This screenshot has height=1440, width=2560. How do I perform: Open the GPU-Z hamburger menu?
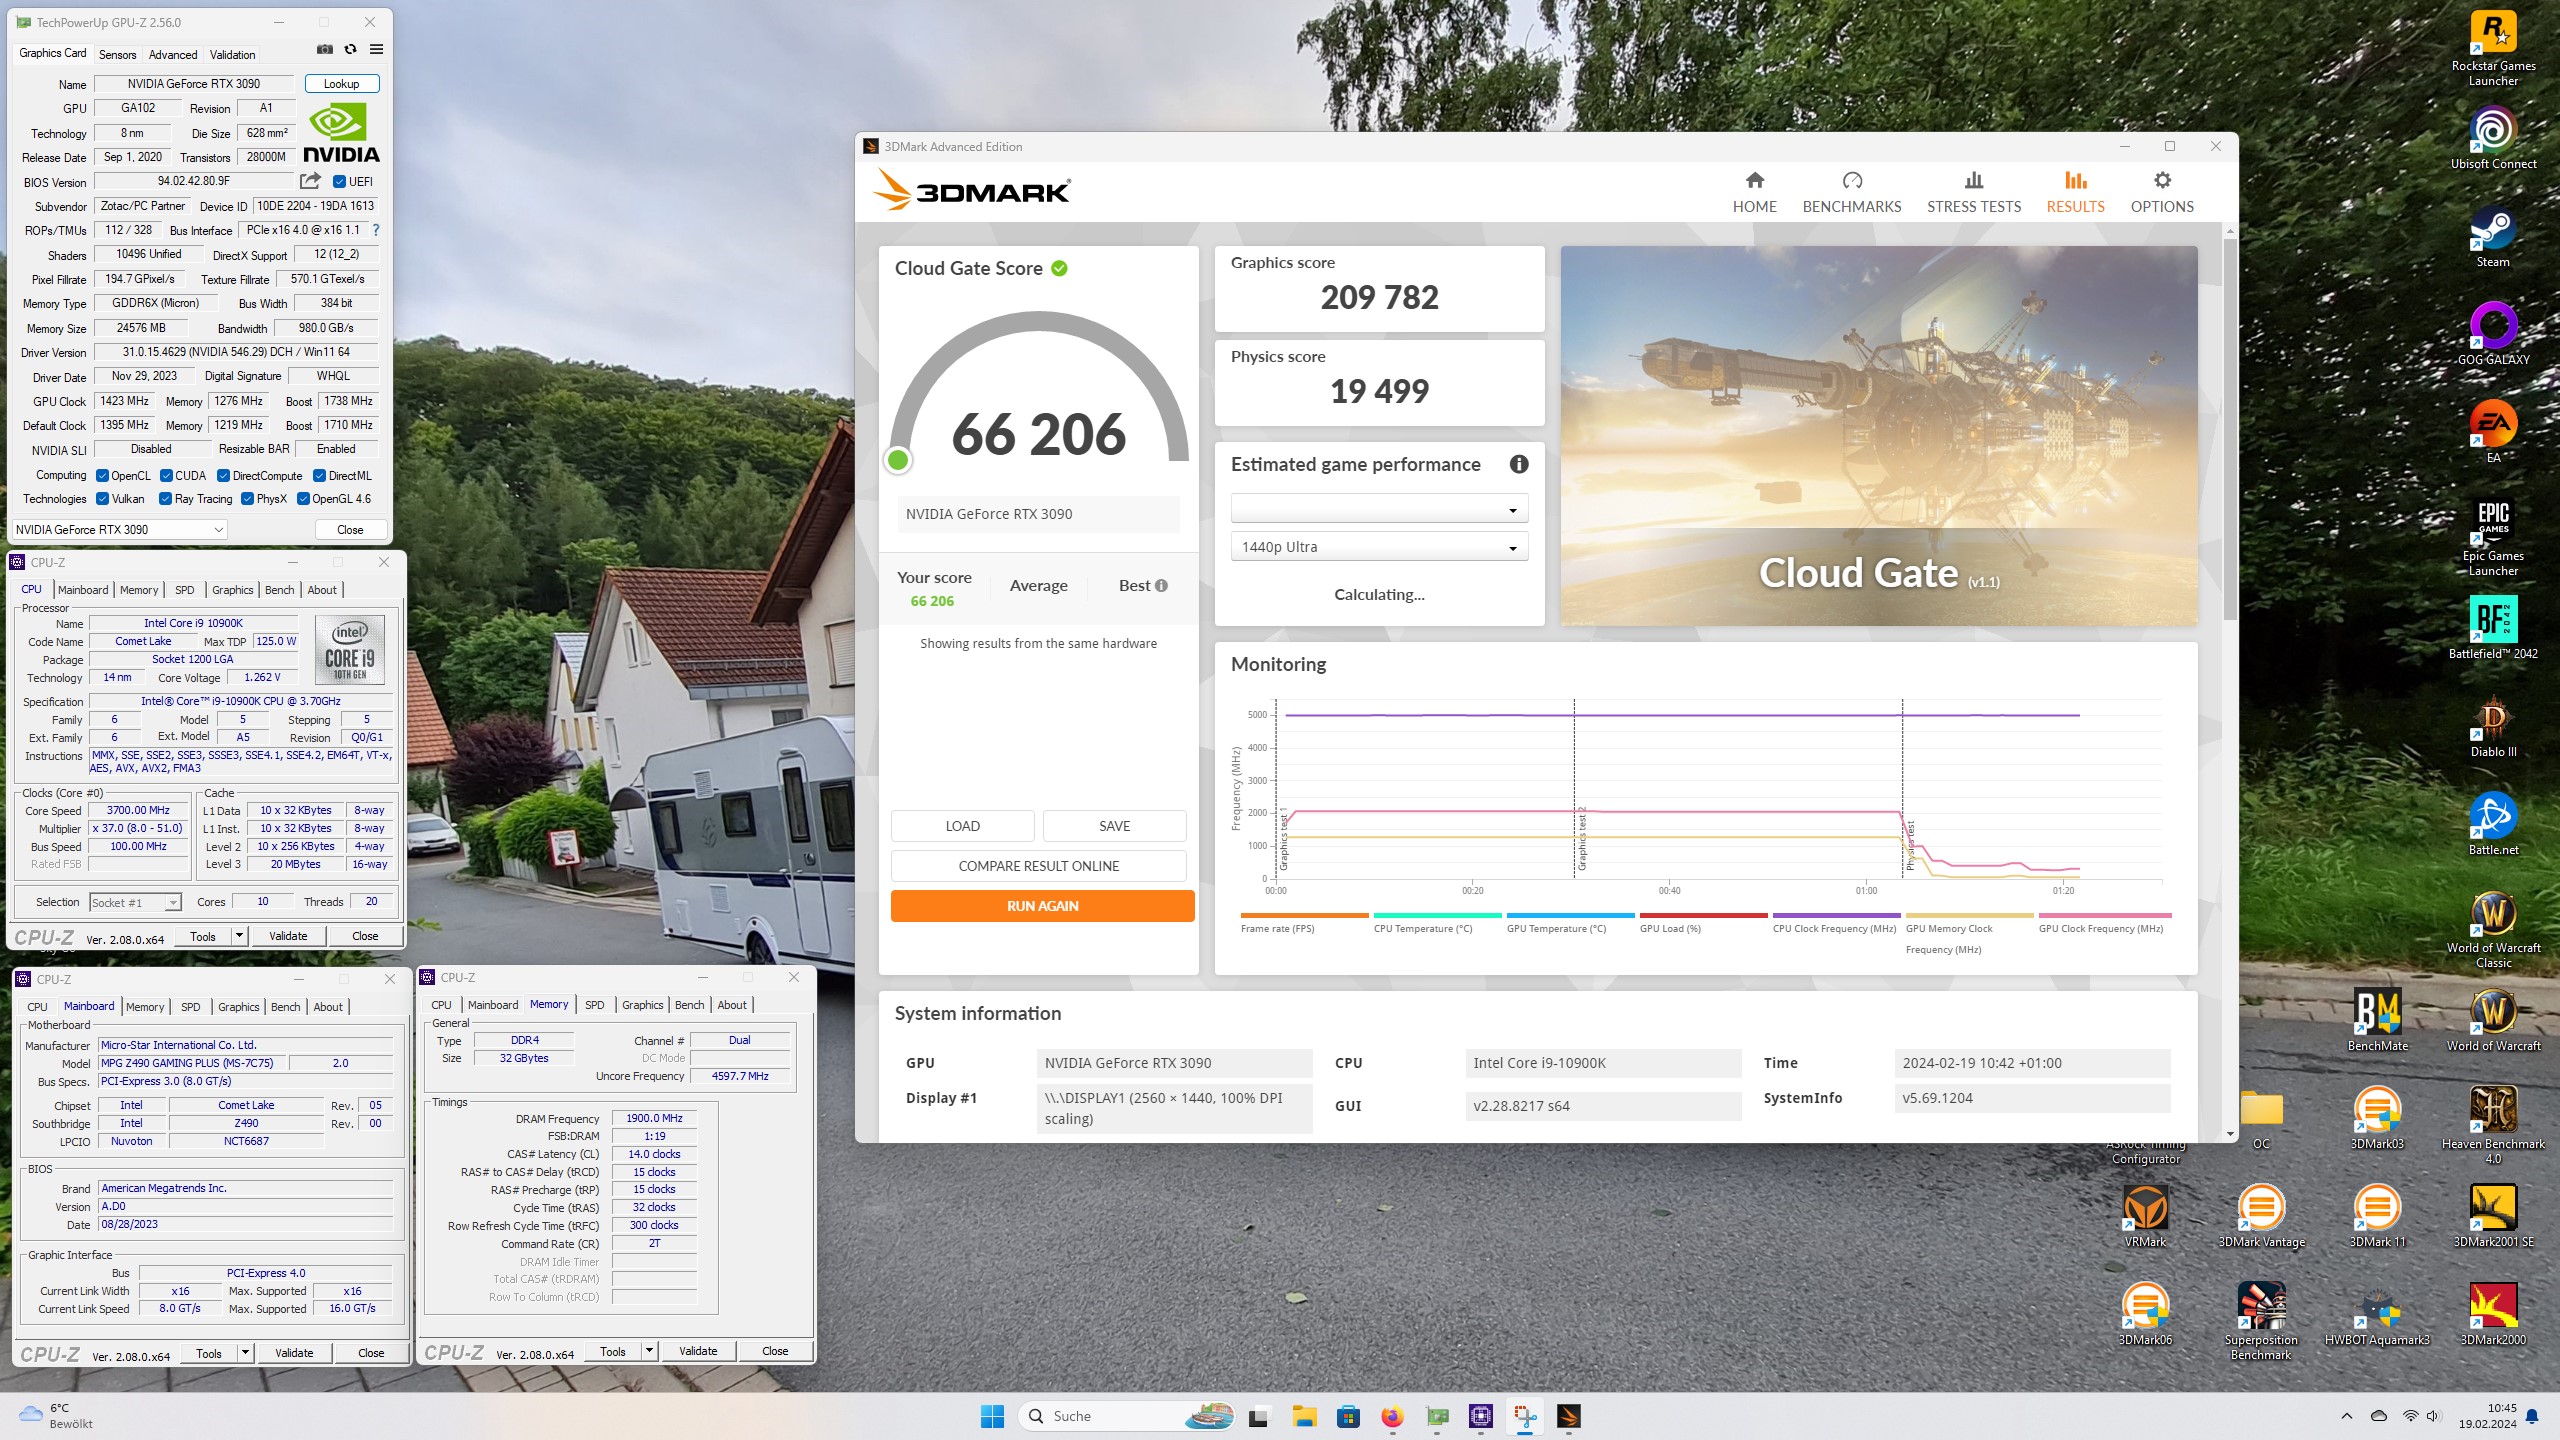[x=376, y=49]
